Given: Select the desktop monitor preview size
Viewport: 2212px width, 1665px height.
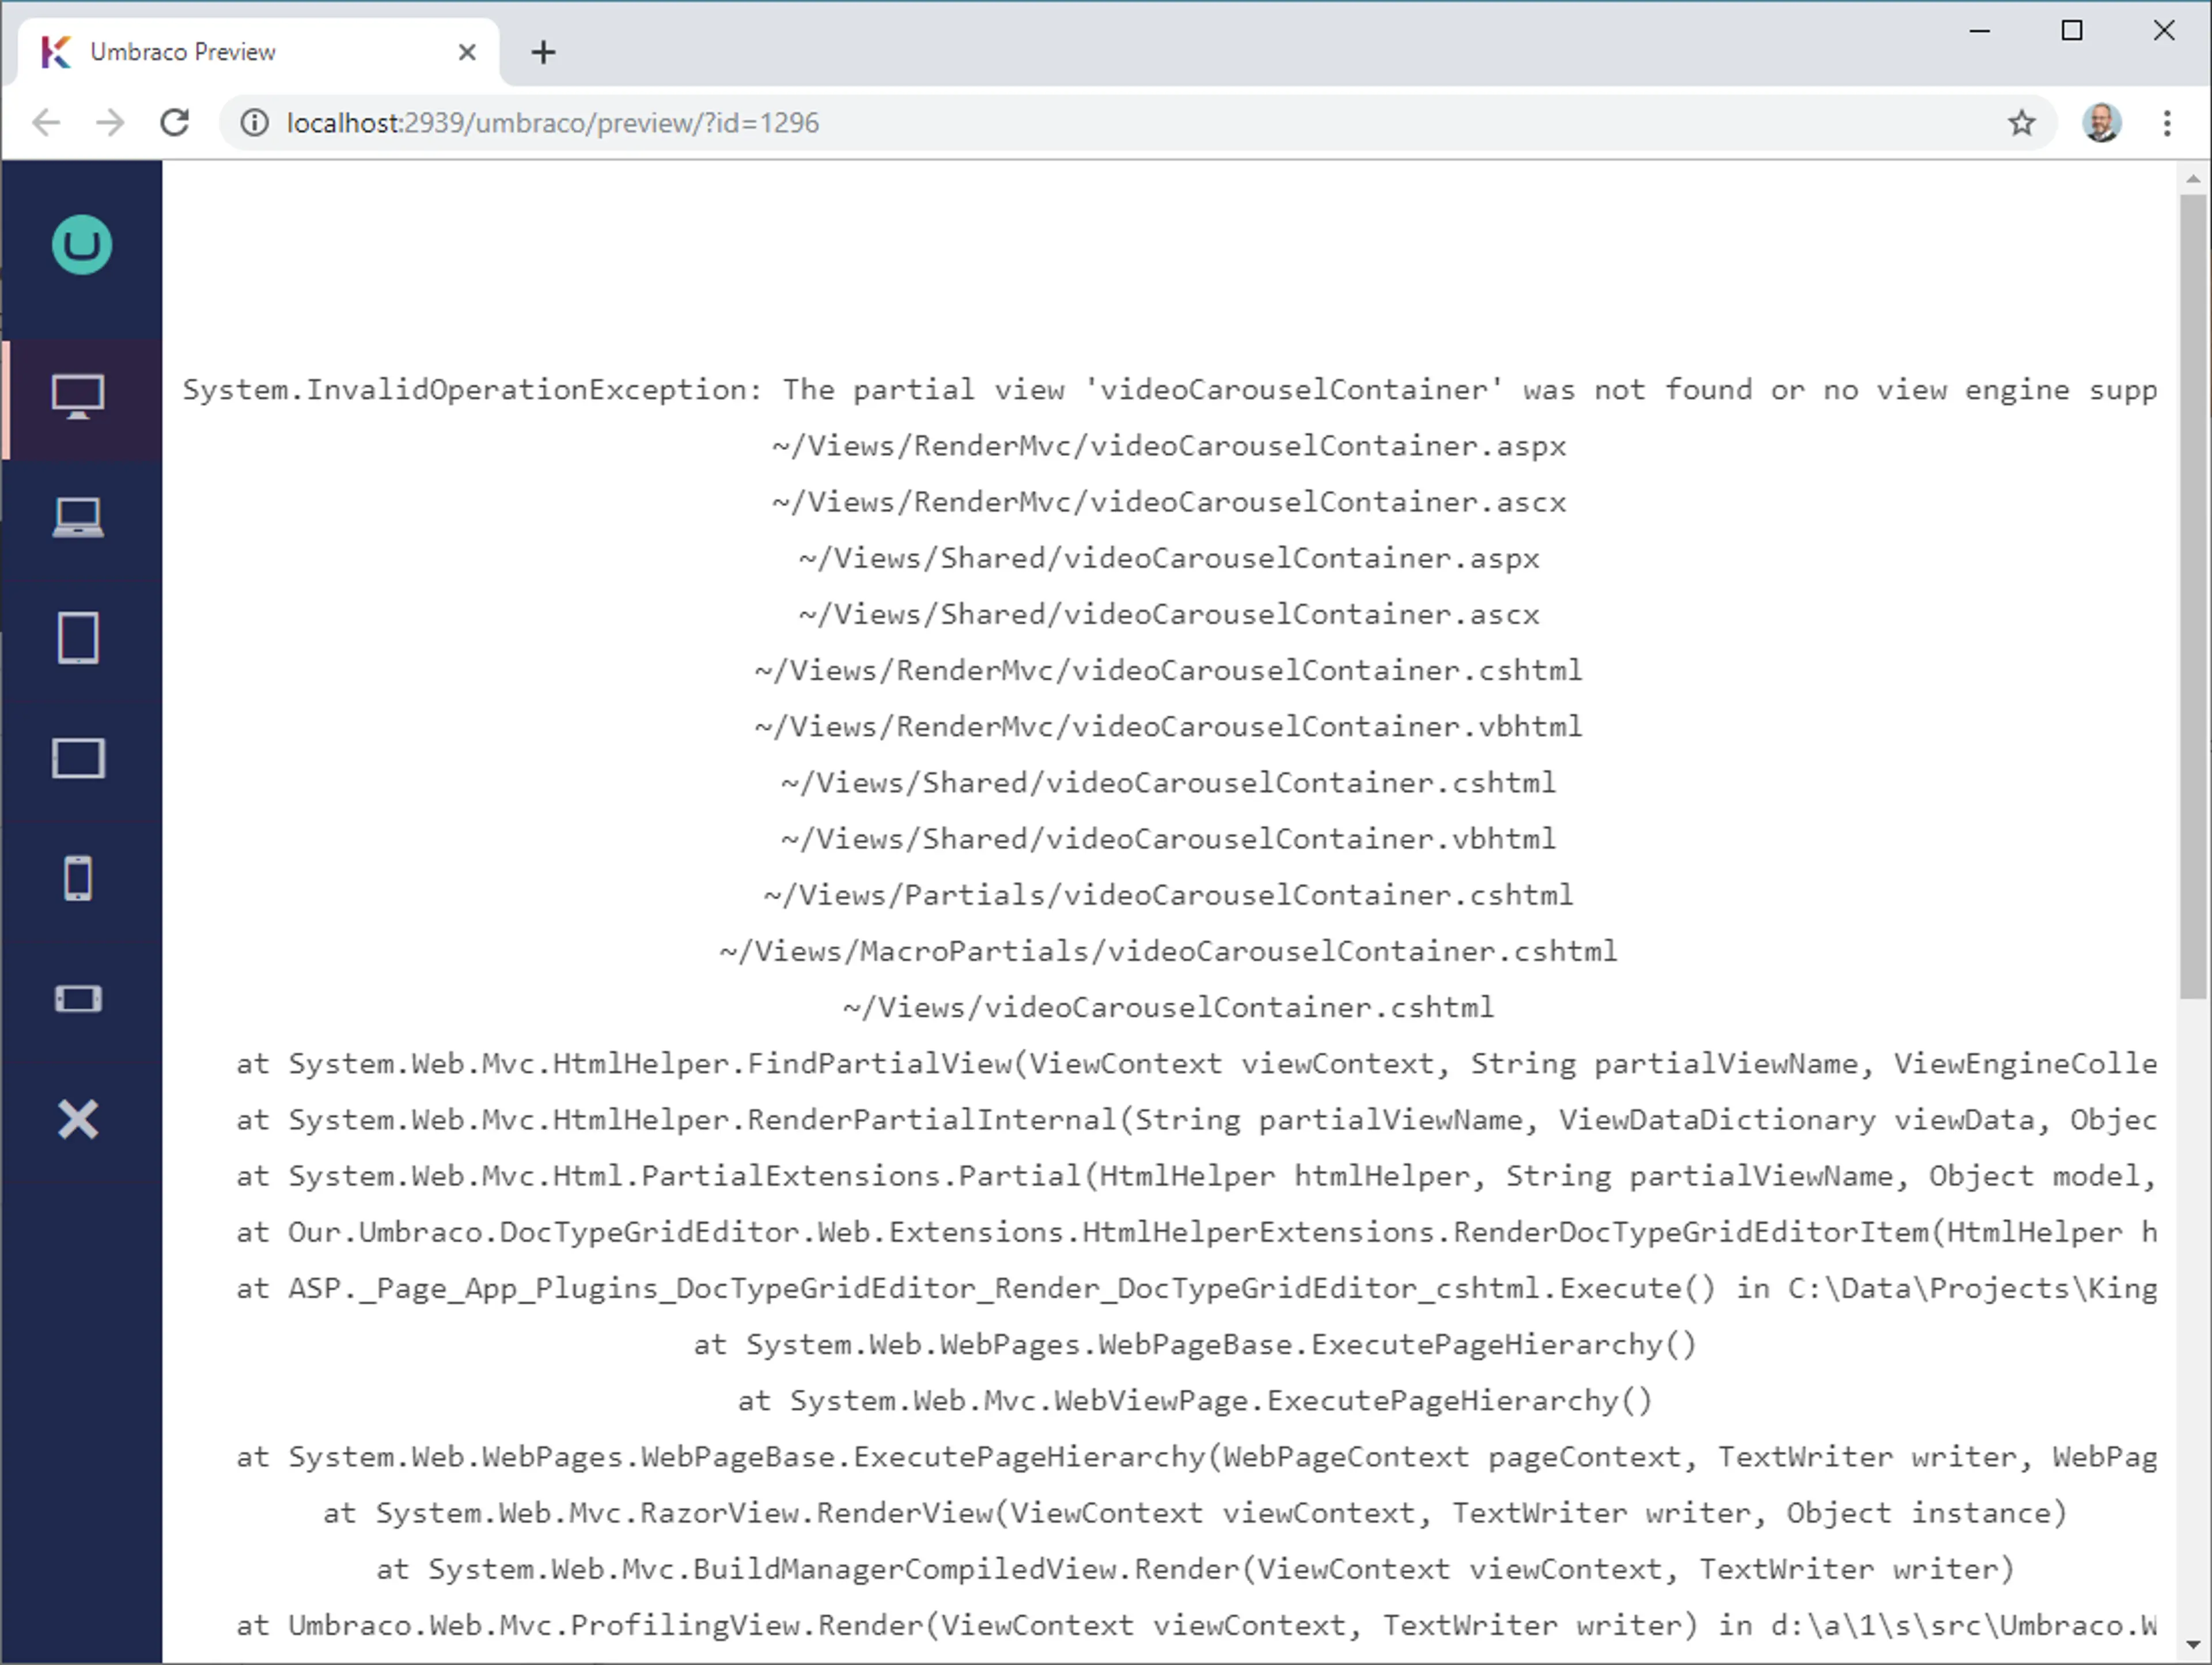Looking at the screenshot, I should pyautogui.click(x=78, y=397).
